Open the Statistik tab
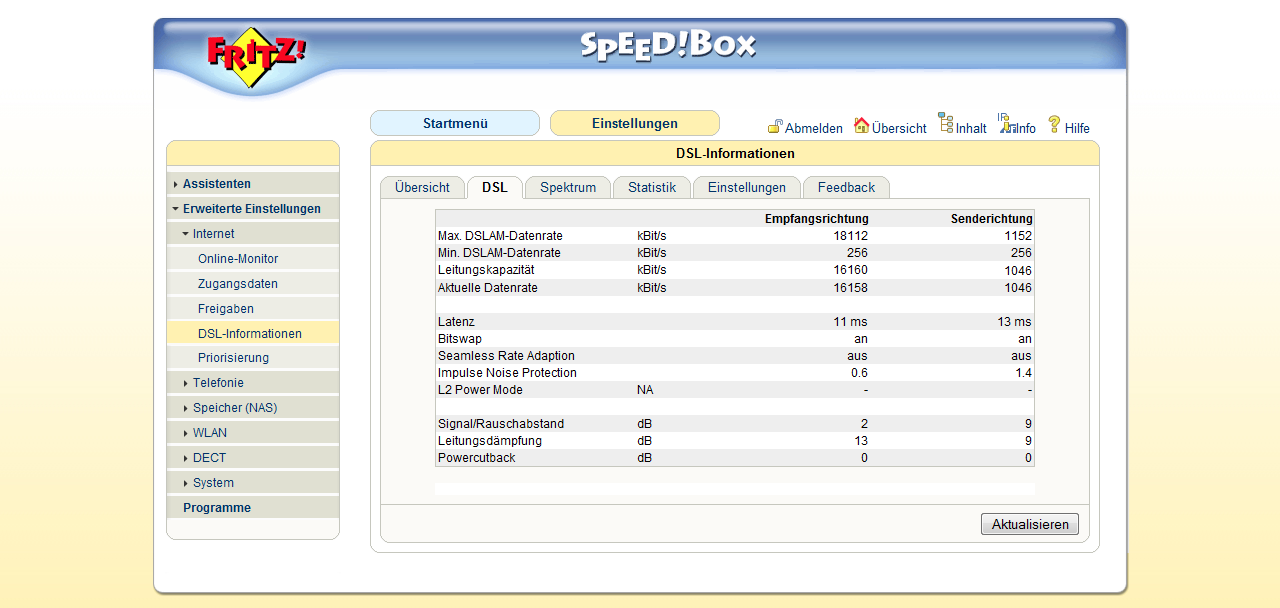Screen dimensions: 1280x608 (652, 188)
